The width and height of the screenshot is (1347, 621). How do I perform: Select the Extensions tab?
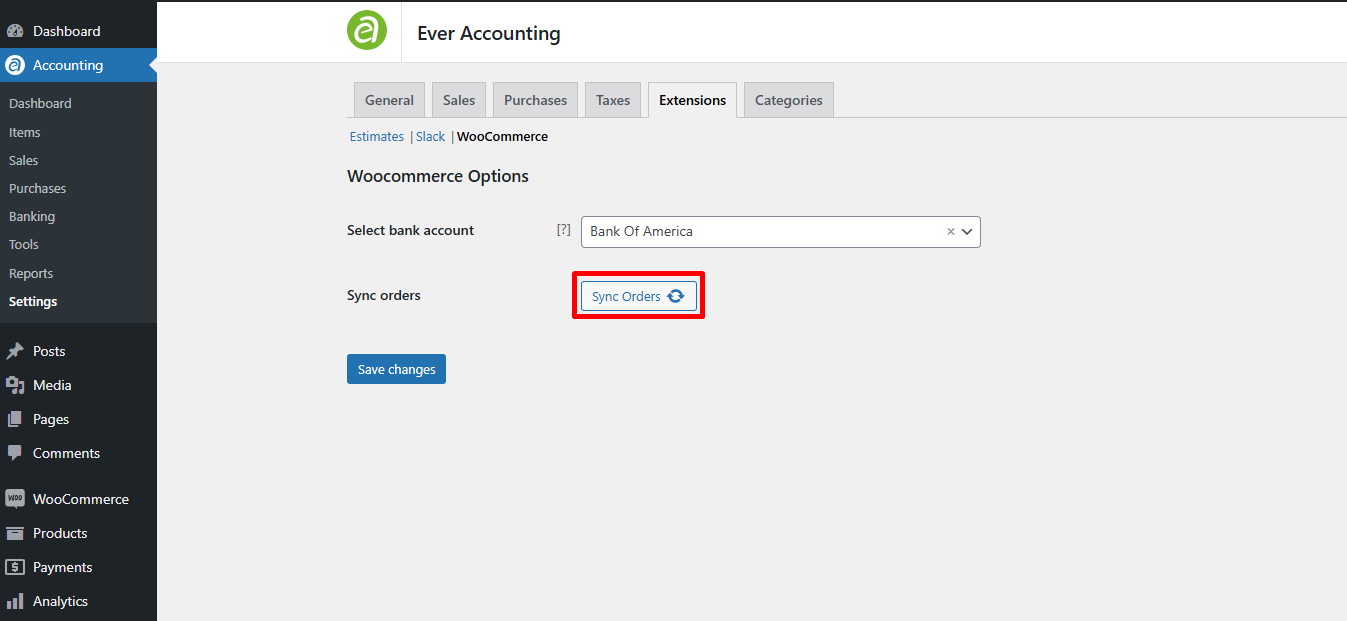click(x=693, y=100)
